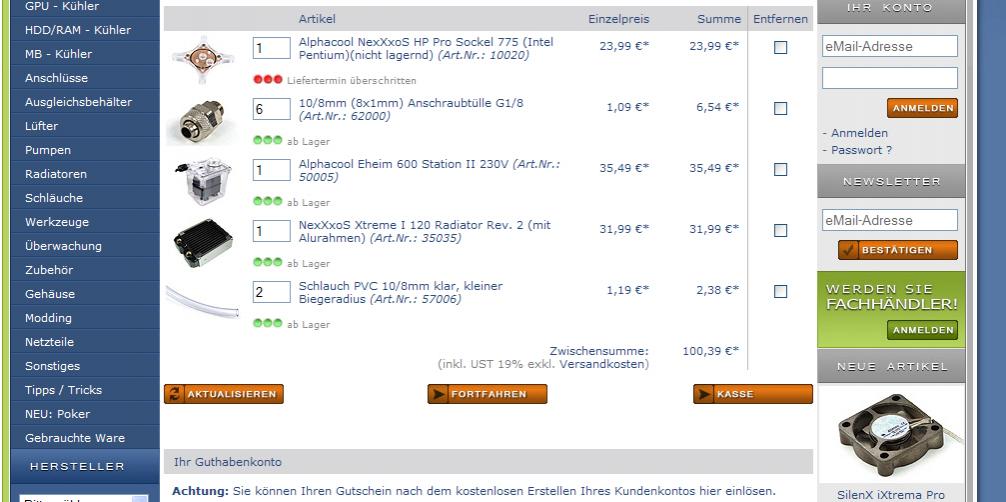The width and height of the screenshot is (1006, 502).
Task: Click the NexXxoS HP Pro waterblock thumbnail
Action: coord(203,60)
